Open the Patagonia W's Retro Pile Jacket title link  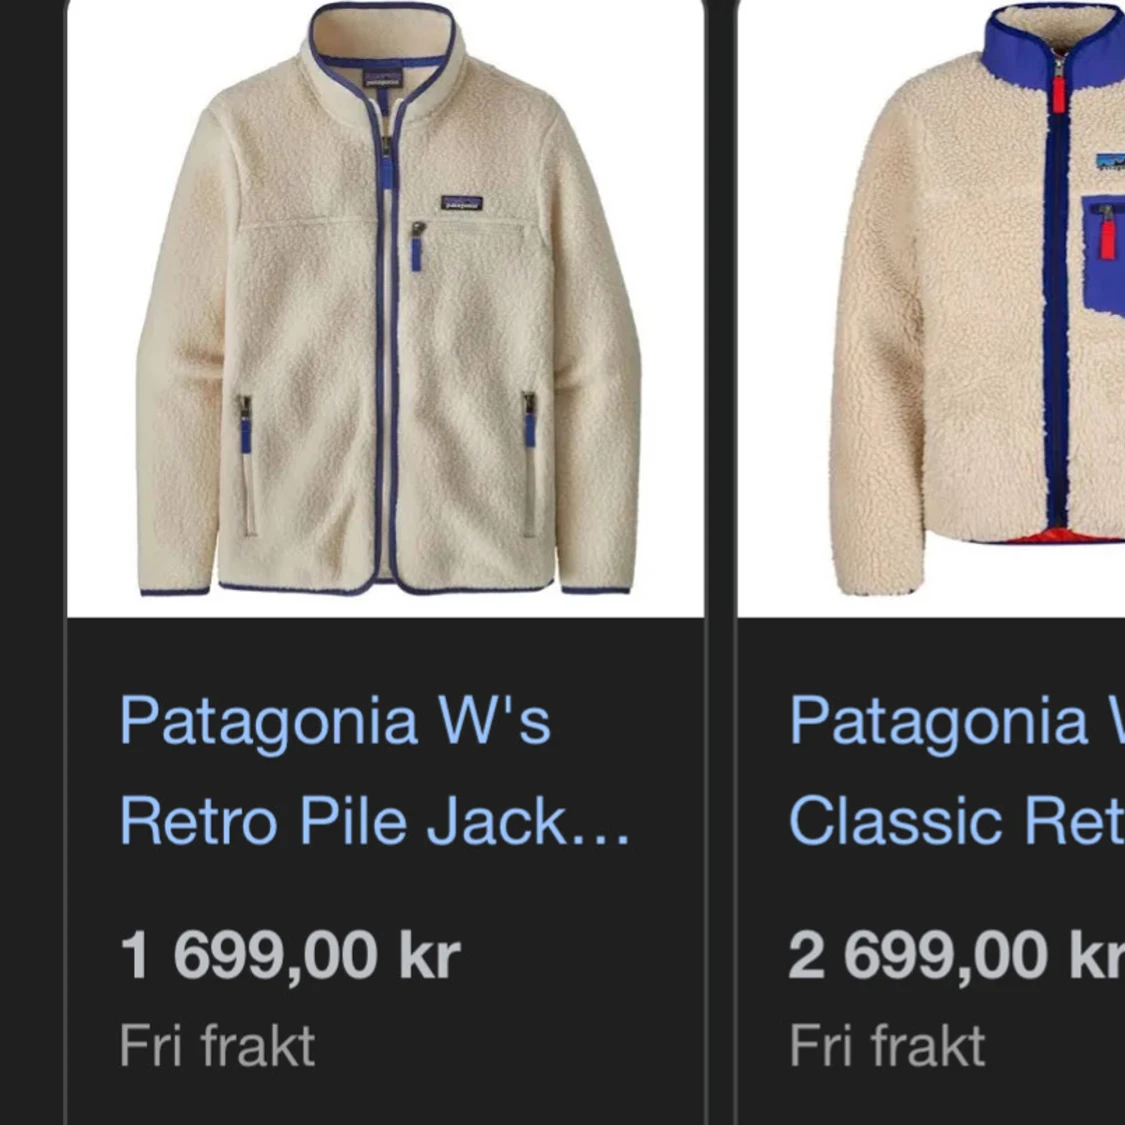point(374,771)
